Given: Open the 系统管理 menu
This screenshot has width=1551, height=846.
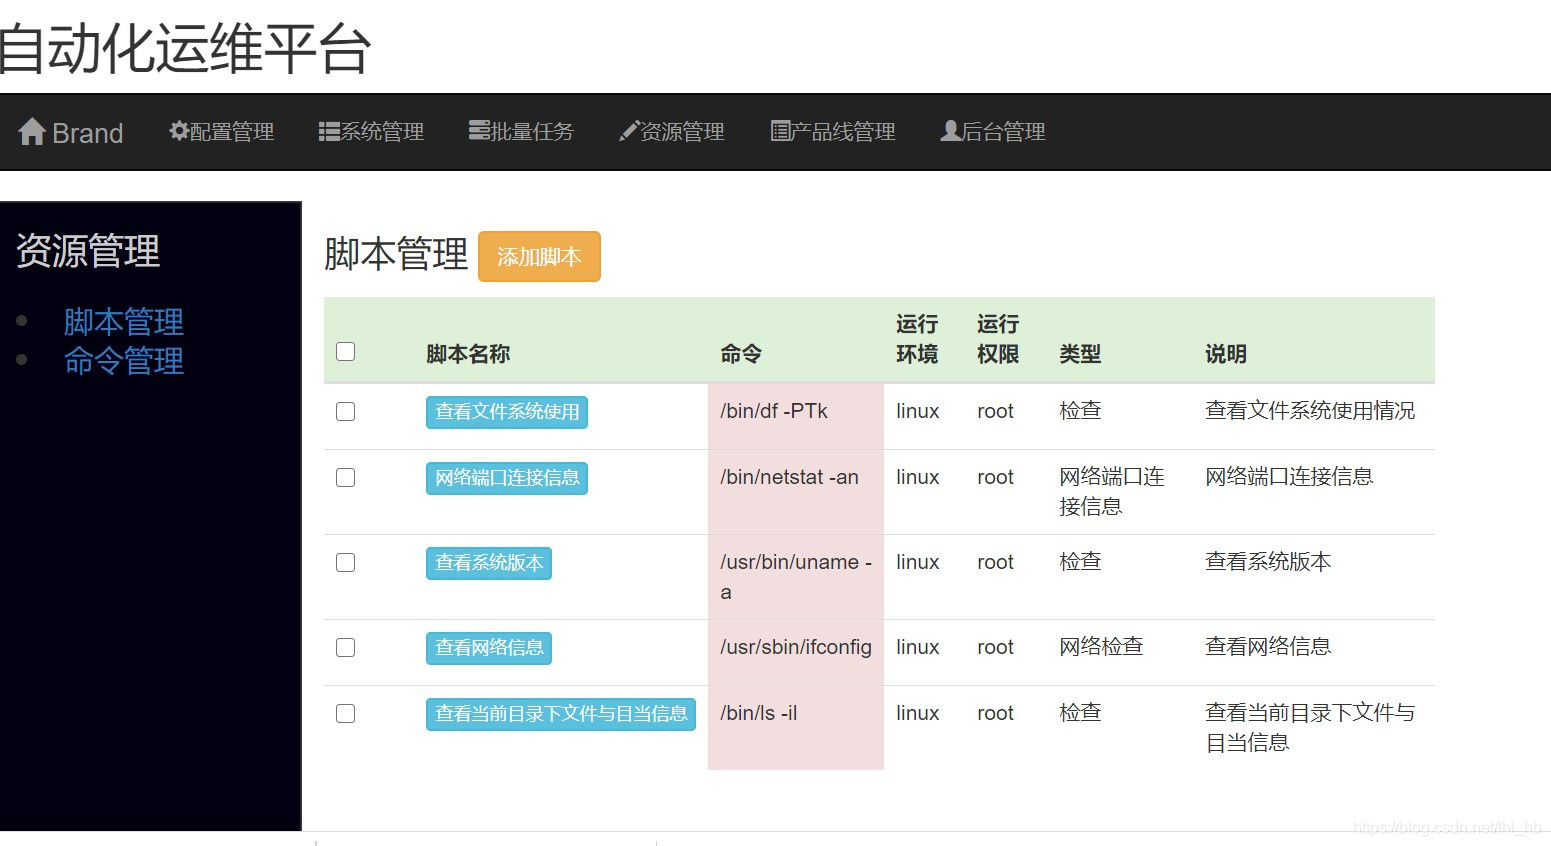Looking at the screenshot, I should pos(371,132).
